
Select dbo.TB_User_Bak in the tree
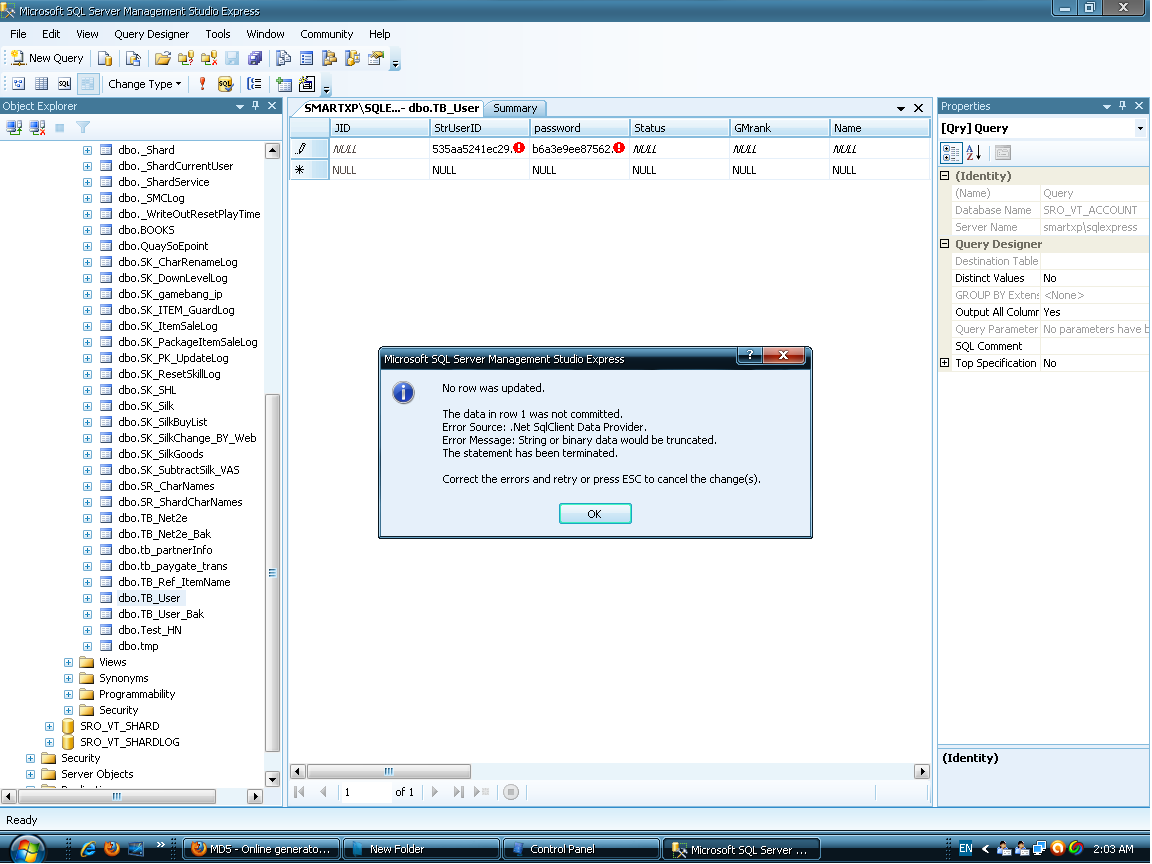coord(161,614)
